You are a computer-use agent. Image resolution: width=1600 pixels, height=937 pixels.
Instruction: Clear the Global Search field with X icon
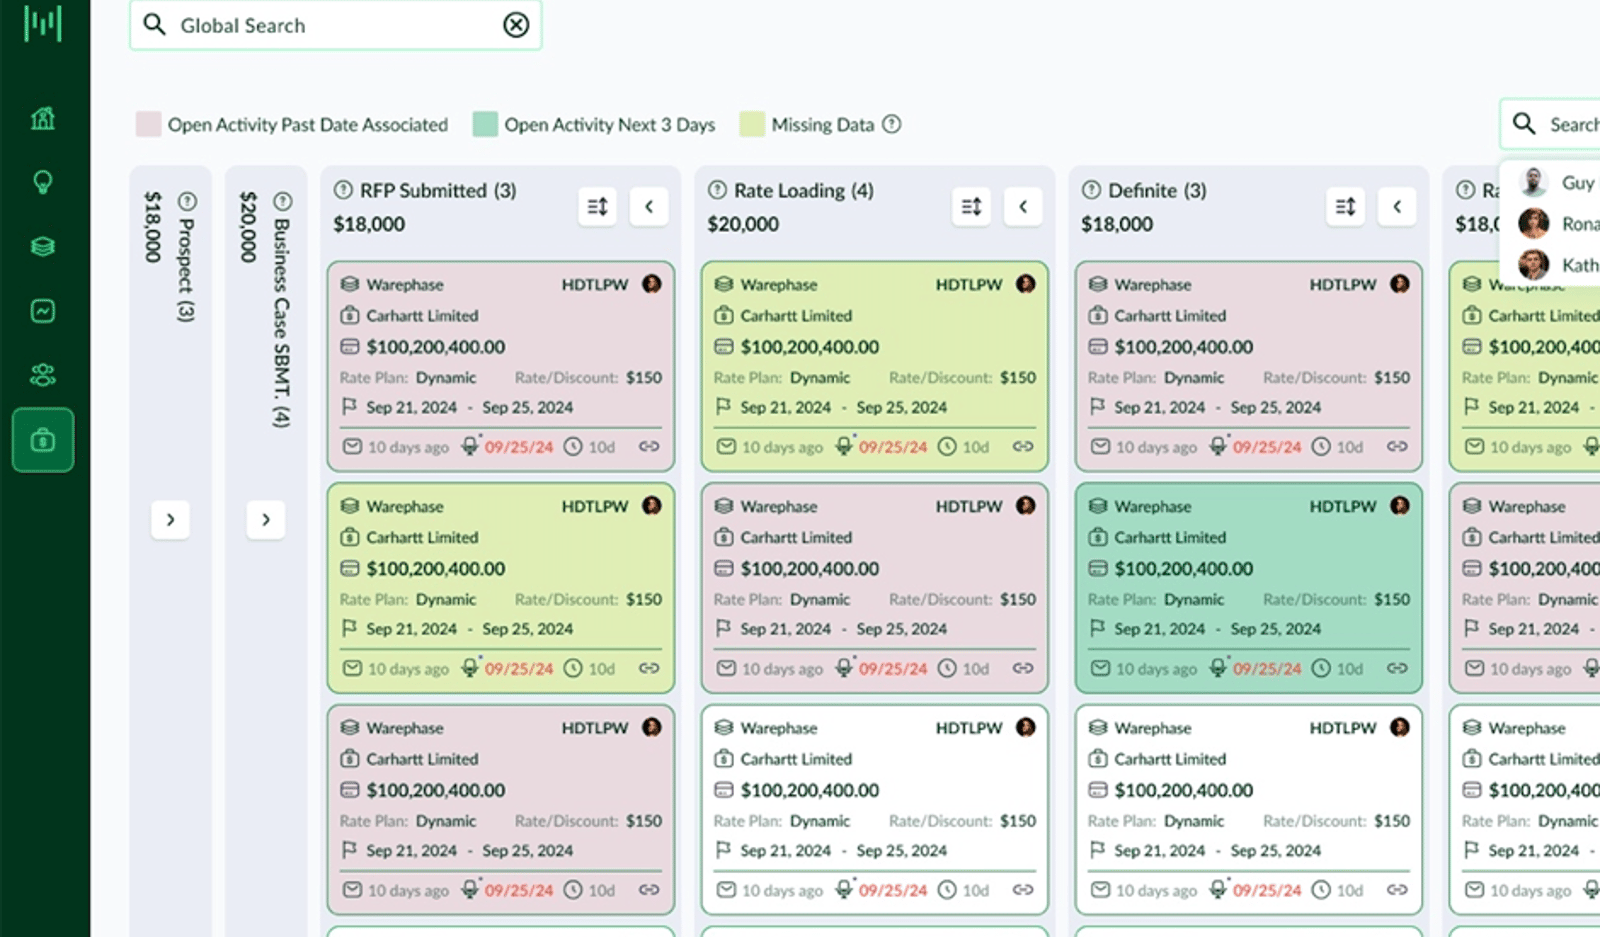click(516, 25)
